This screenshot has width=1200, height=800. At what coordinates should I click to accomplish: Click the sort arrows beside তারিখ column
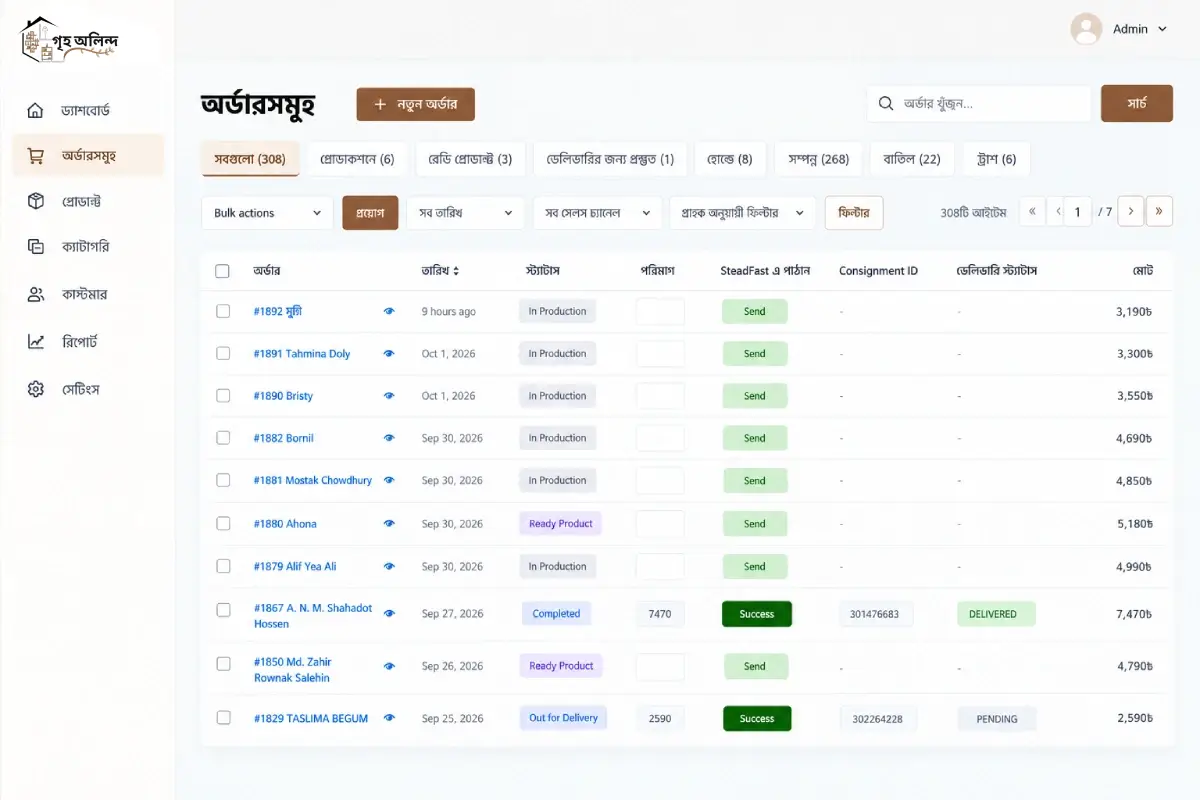coord(456,271)
